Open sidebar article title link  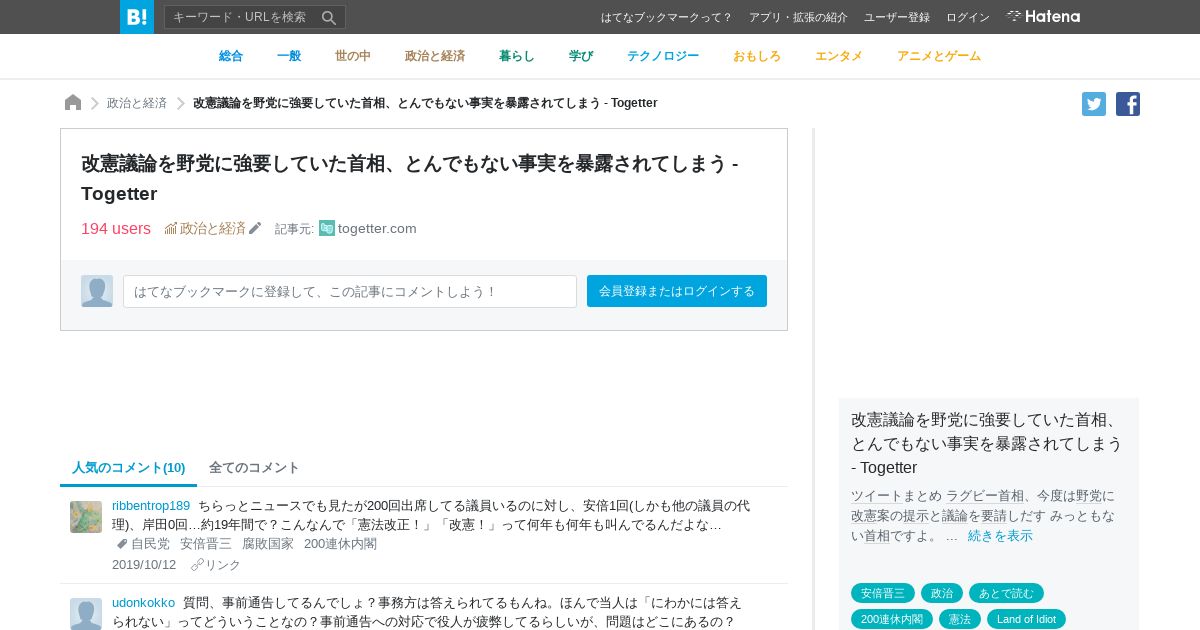point(987,443)
